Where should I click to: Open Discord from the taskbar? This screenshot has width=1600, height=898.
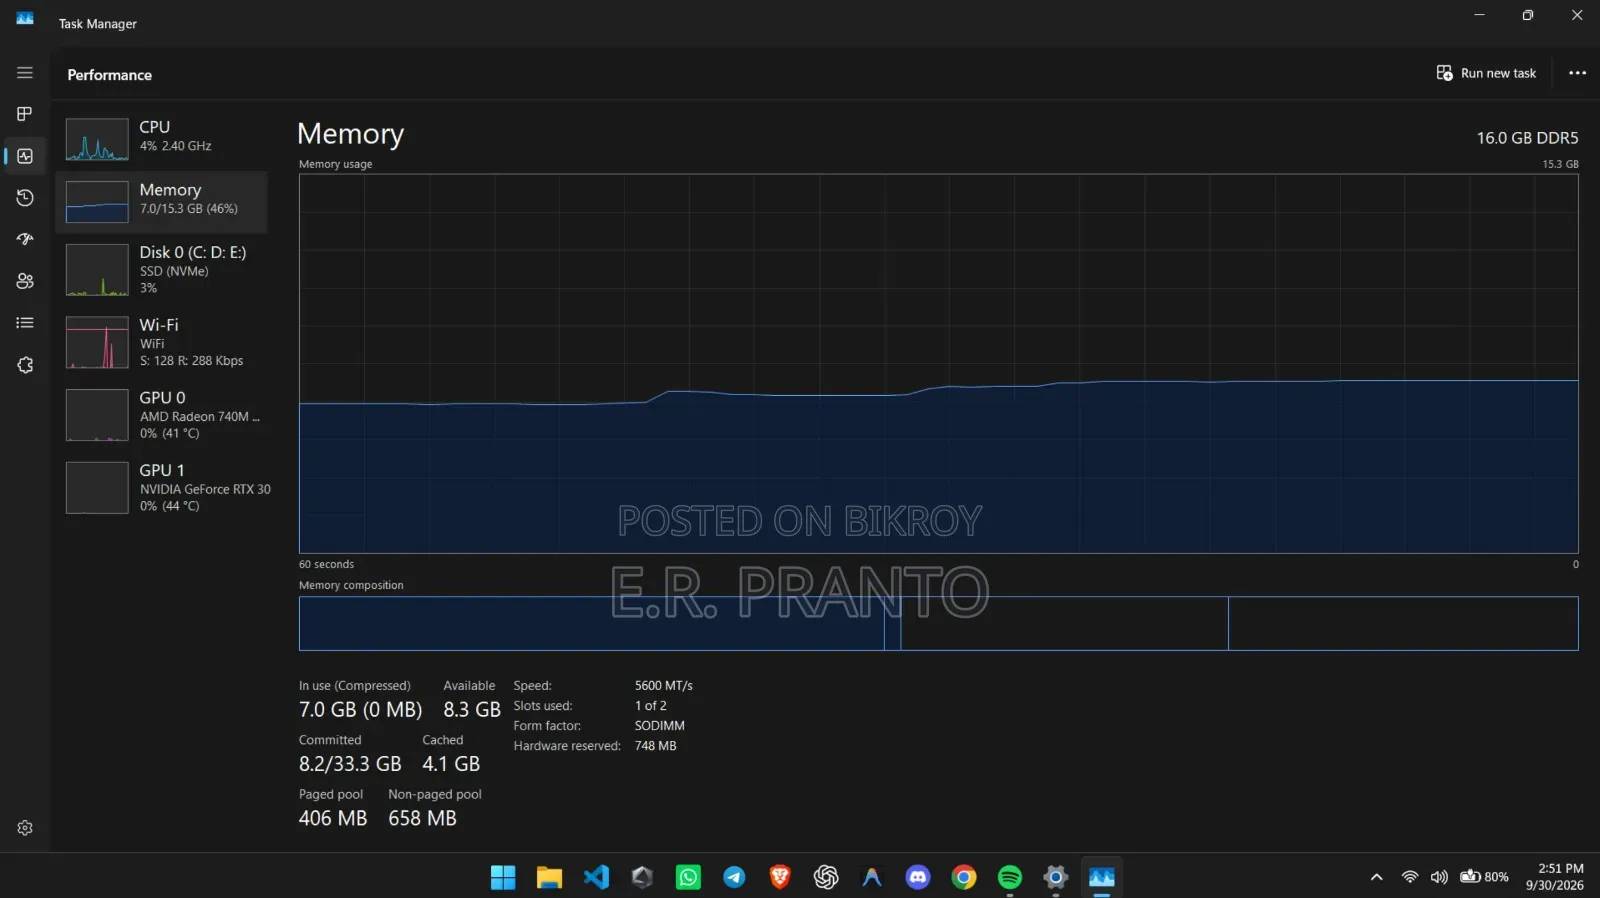pos(918,877)
